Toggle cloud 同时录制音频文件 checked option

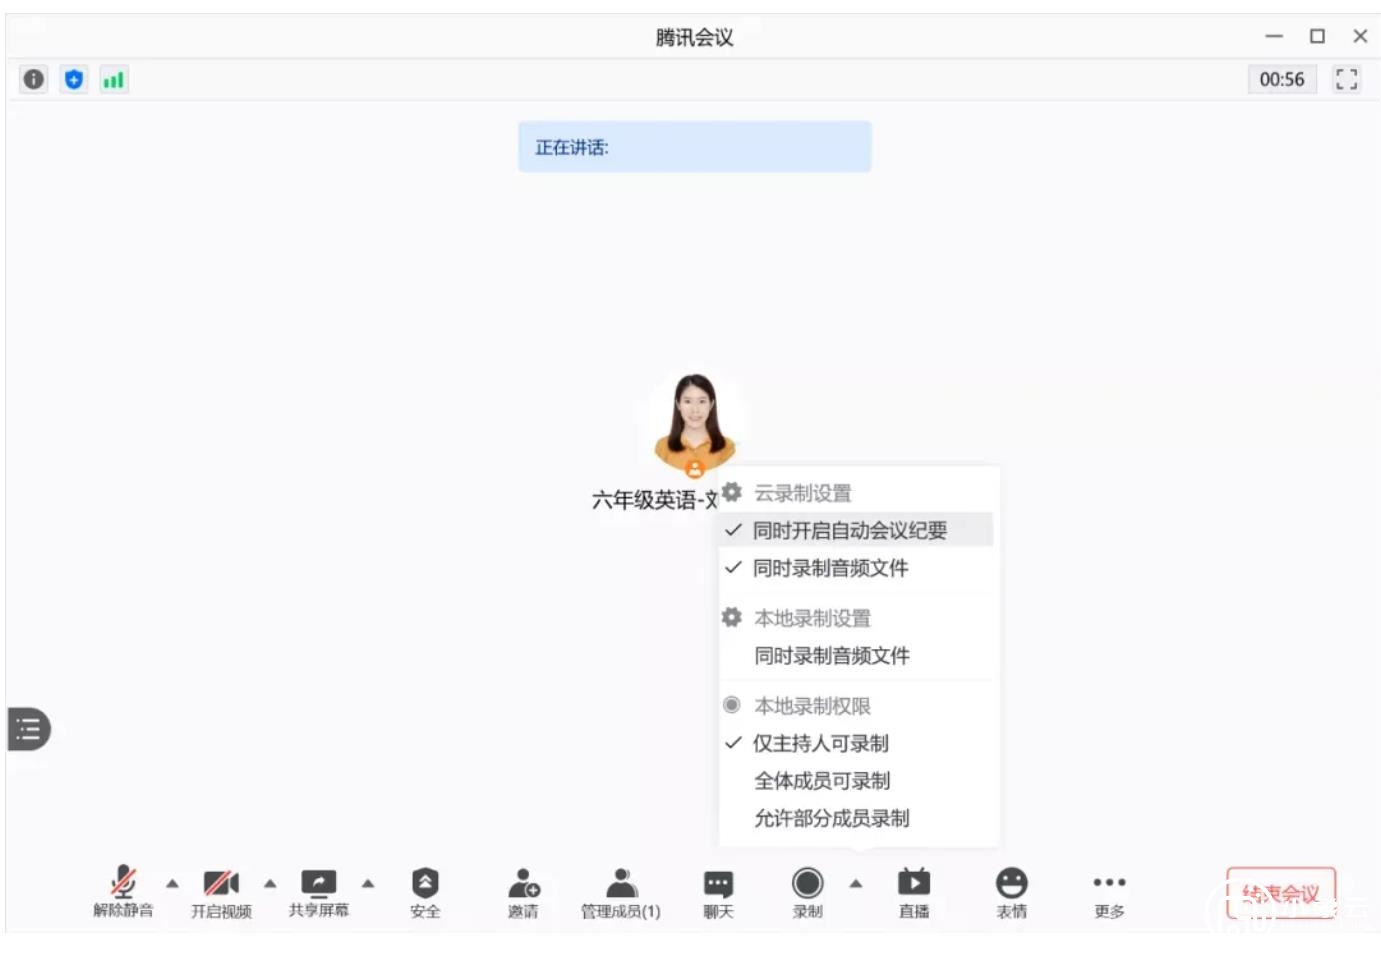coord(856,568)
